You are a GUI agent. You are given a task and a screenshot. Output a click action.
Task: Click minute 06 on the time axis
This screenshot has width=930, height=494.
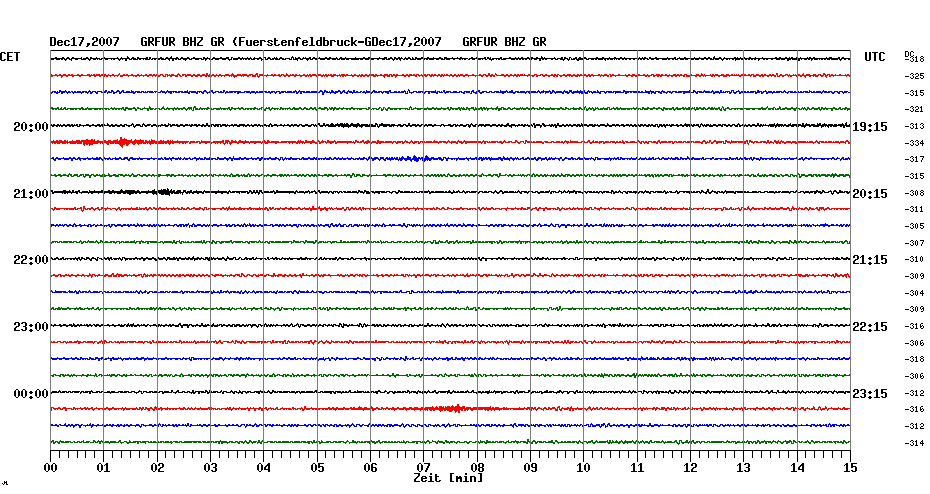(370, 467)
